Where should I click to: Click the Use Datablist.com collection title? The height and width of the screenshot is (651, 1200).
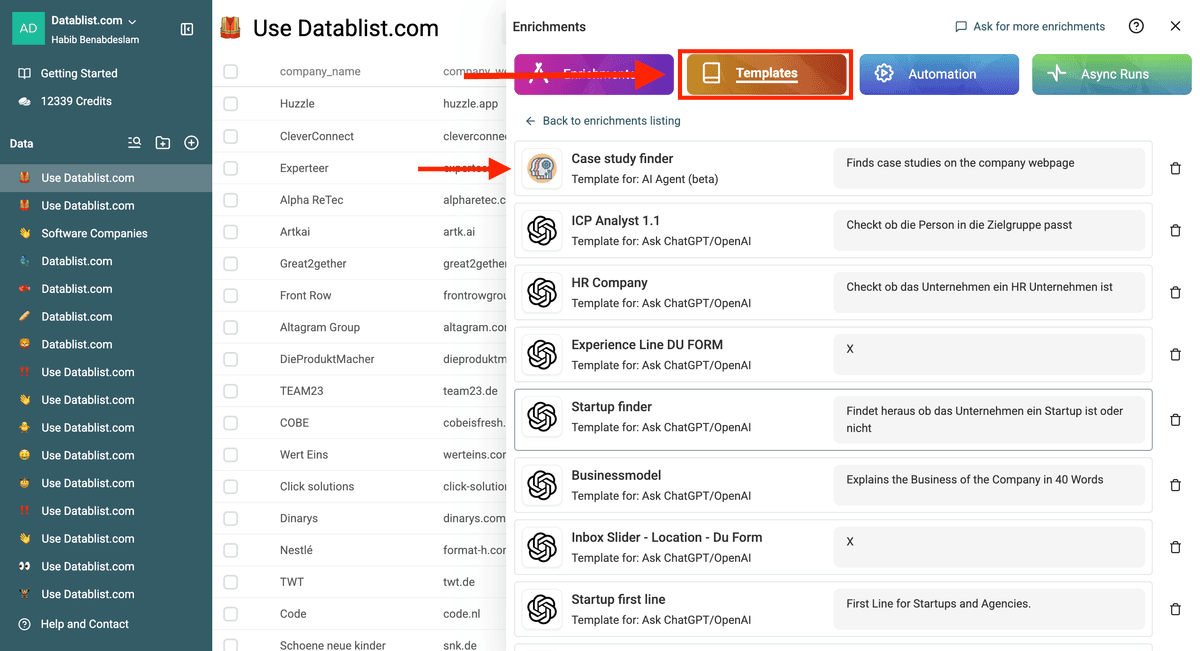[x=346, y=28]
